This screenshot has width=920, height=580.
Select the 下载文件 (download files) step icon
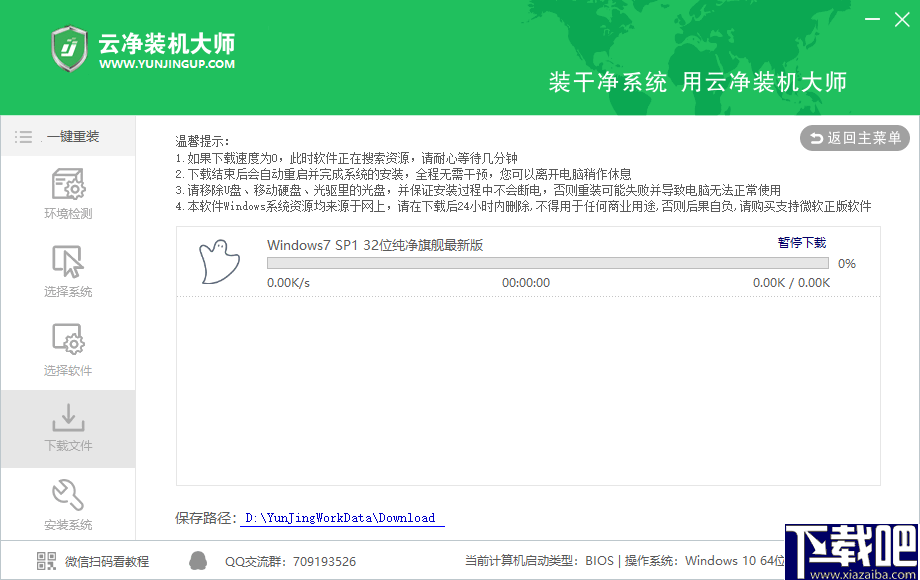(x=67, y=418)
